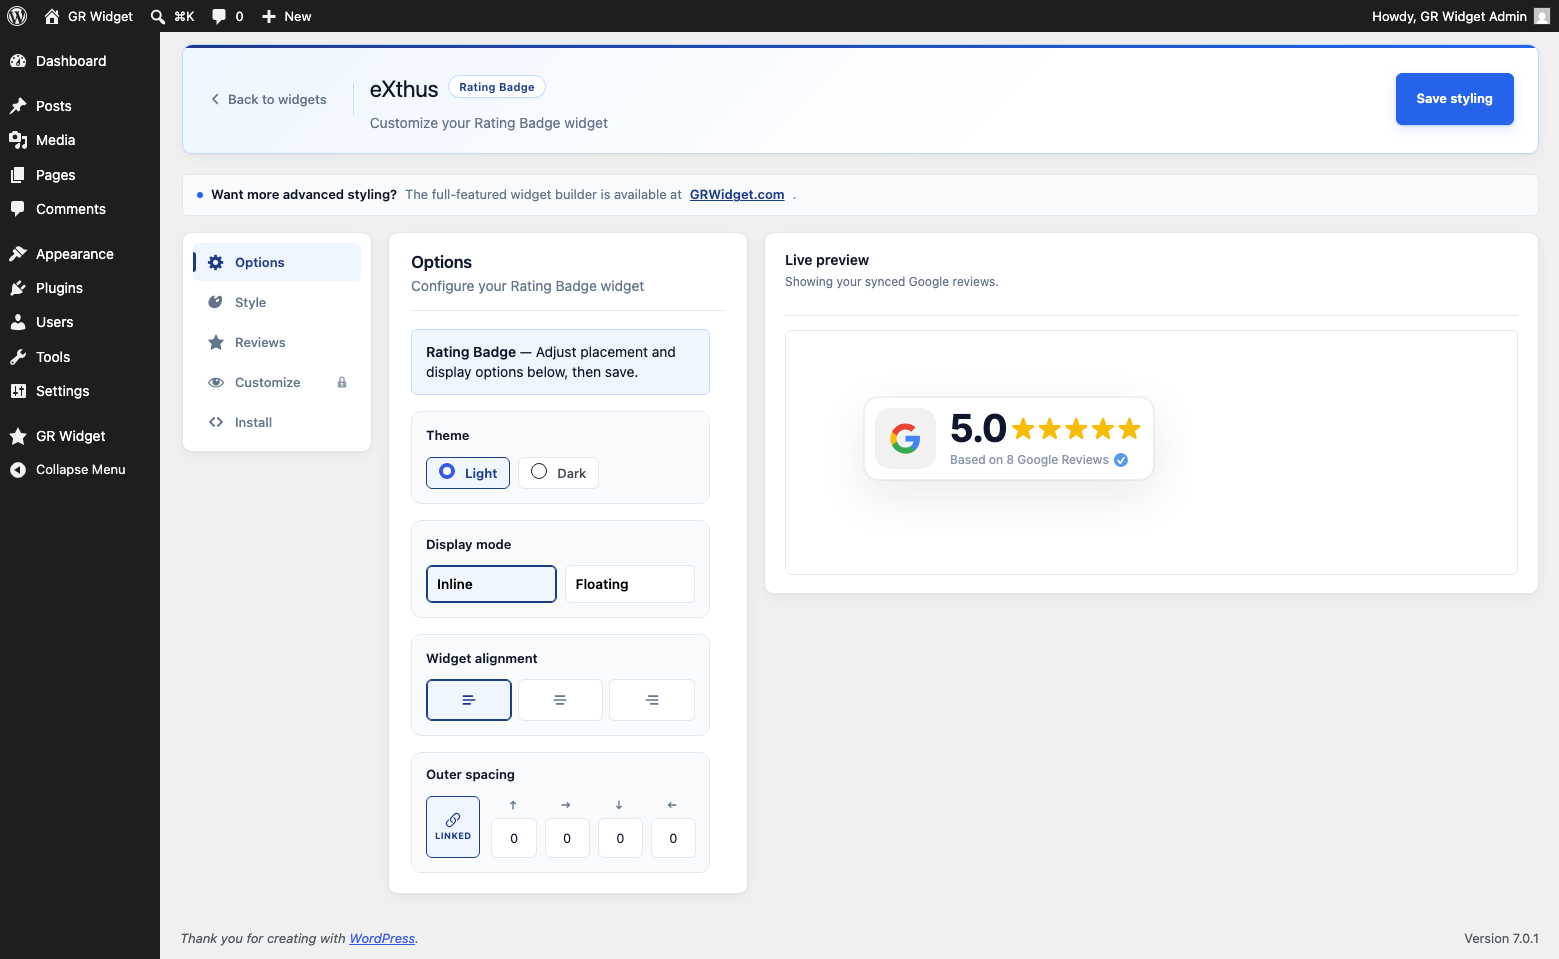Choose Floating display mode

pyautogui.click(x=630, y=584)
